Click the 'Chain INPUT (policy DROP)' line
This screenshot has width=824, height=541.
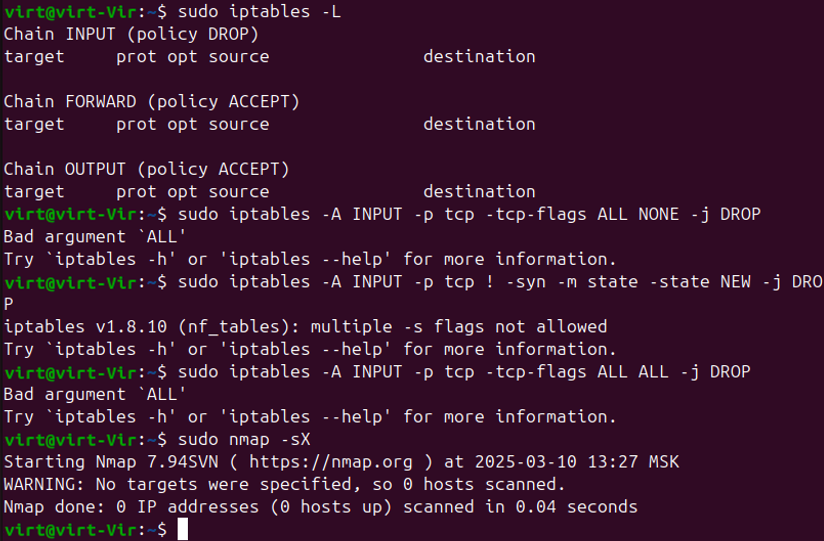tap(131, 34)
